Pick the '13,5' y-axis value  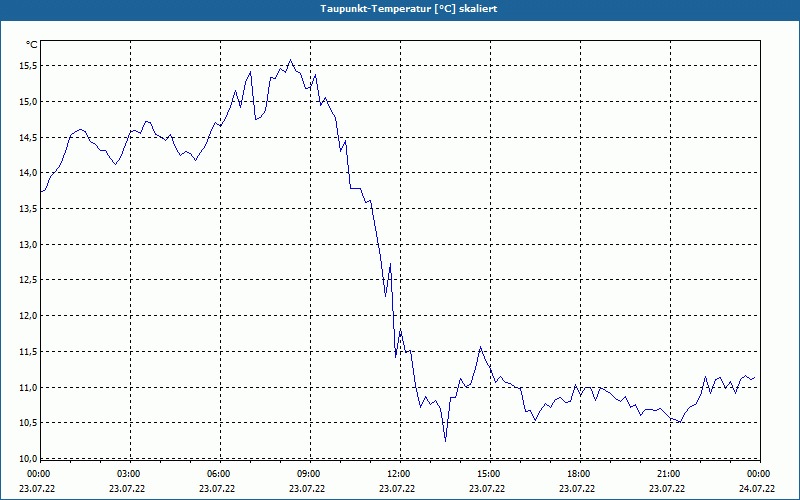pyautogui.click(x=28, y=209)
